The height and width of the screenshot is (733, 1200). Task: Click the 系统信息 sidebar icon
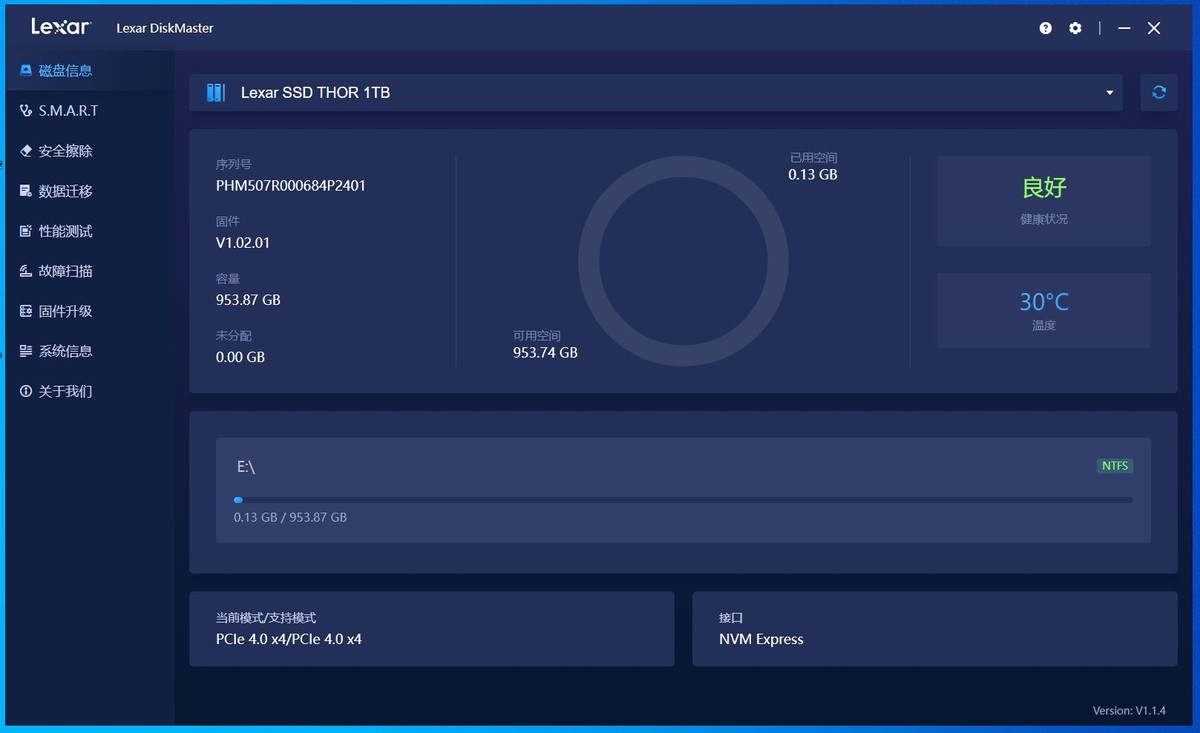(26, 350)
